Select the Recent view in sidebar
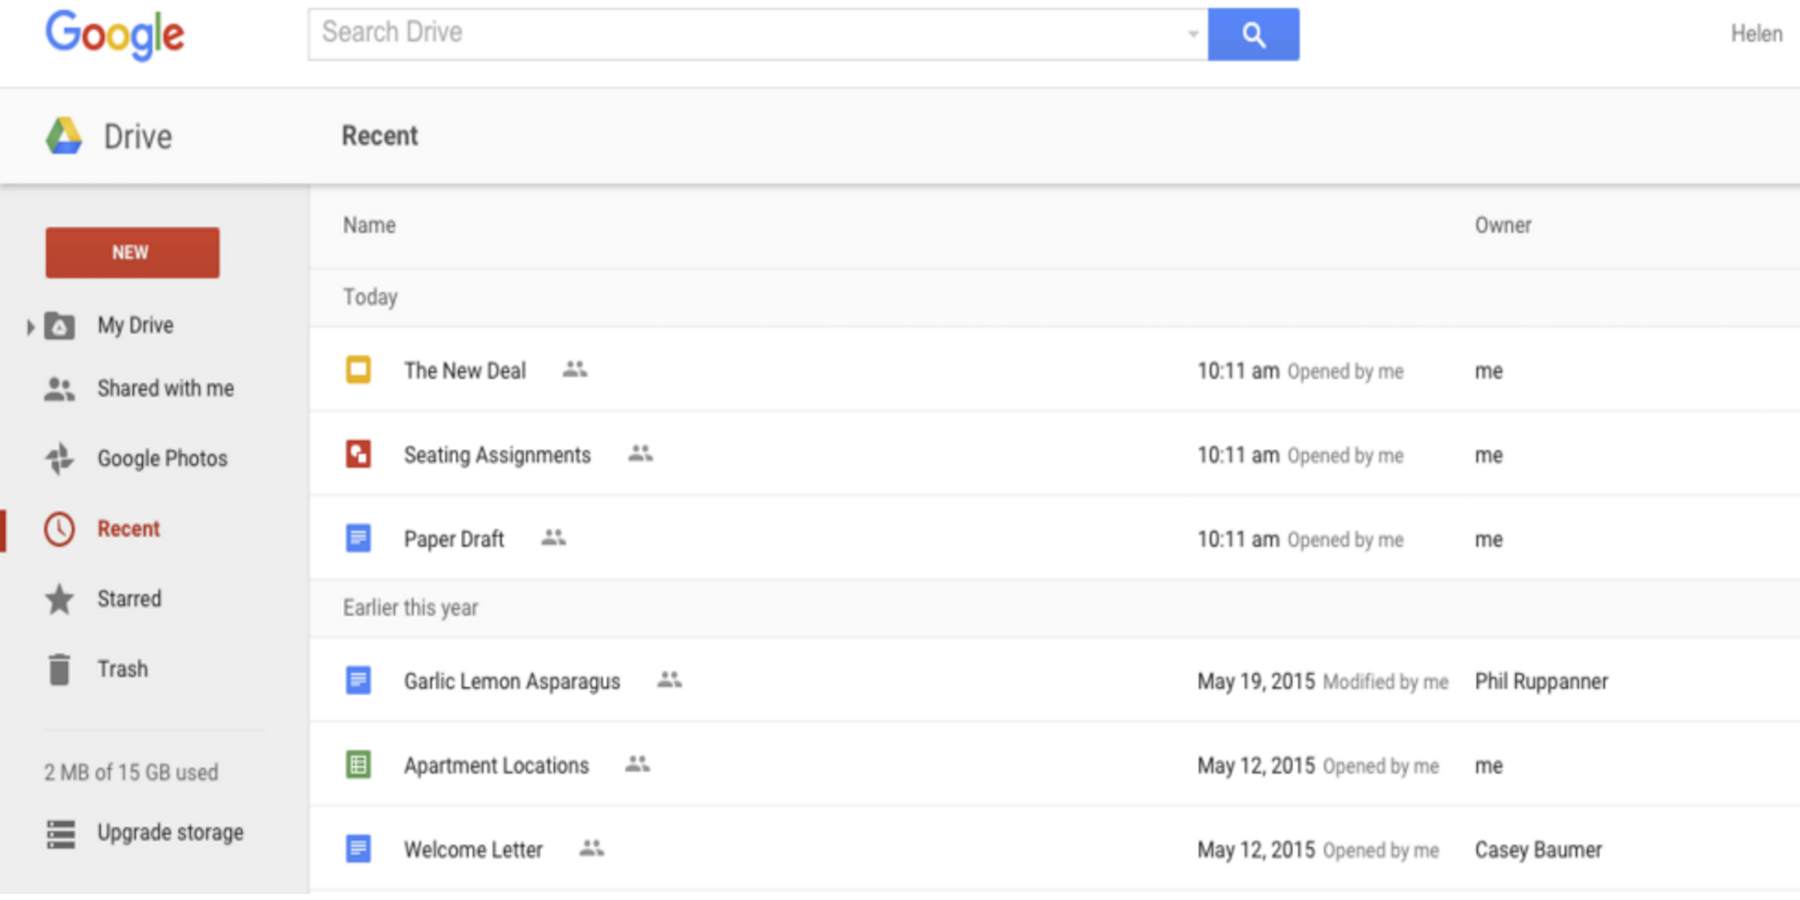Image resolution: width=1800 pixels, height=900 pixels. (x=128, y=528)
